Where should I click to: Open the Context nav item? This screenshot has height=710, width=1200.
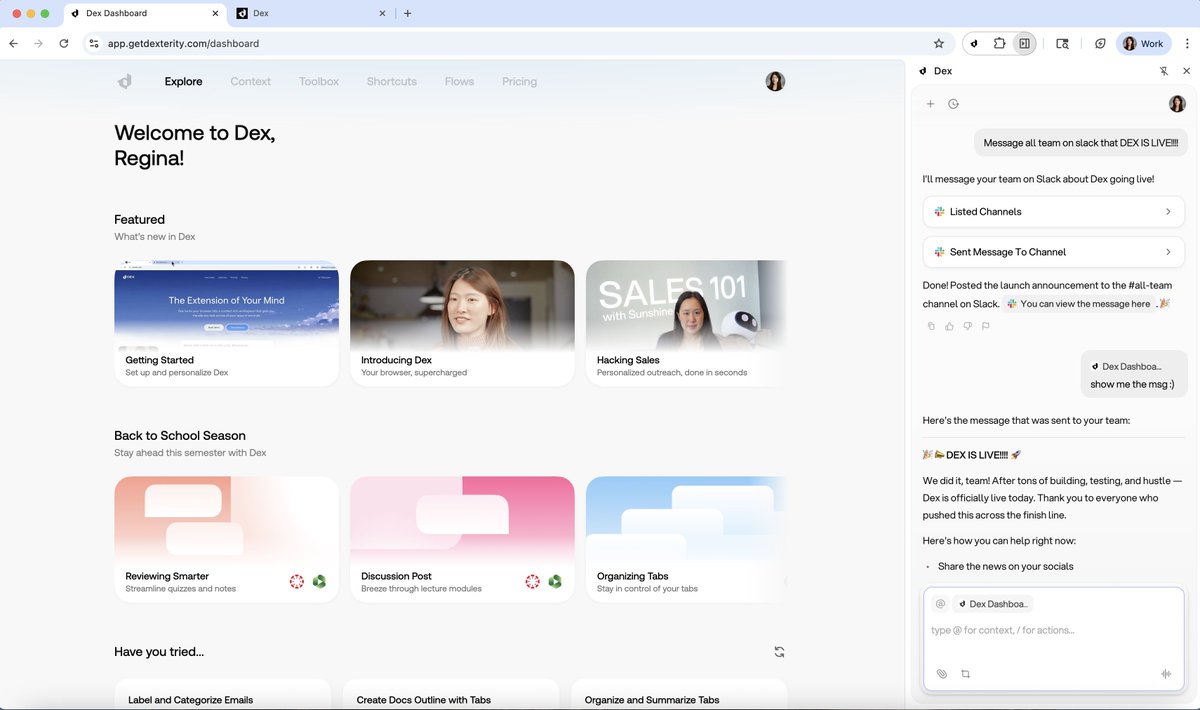250,82
